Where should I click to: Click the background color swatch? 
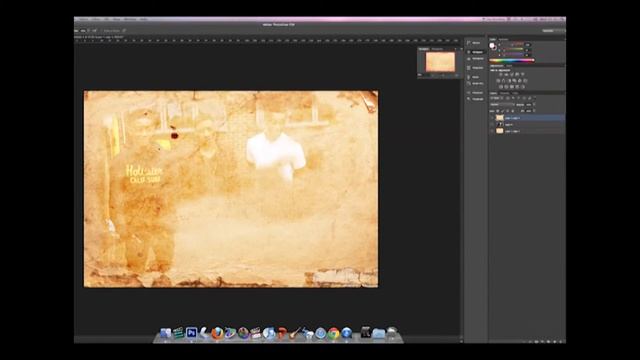pos(495,48)
